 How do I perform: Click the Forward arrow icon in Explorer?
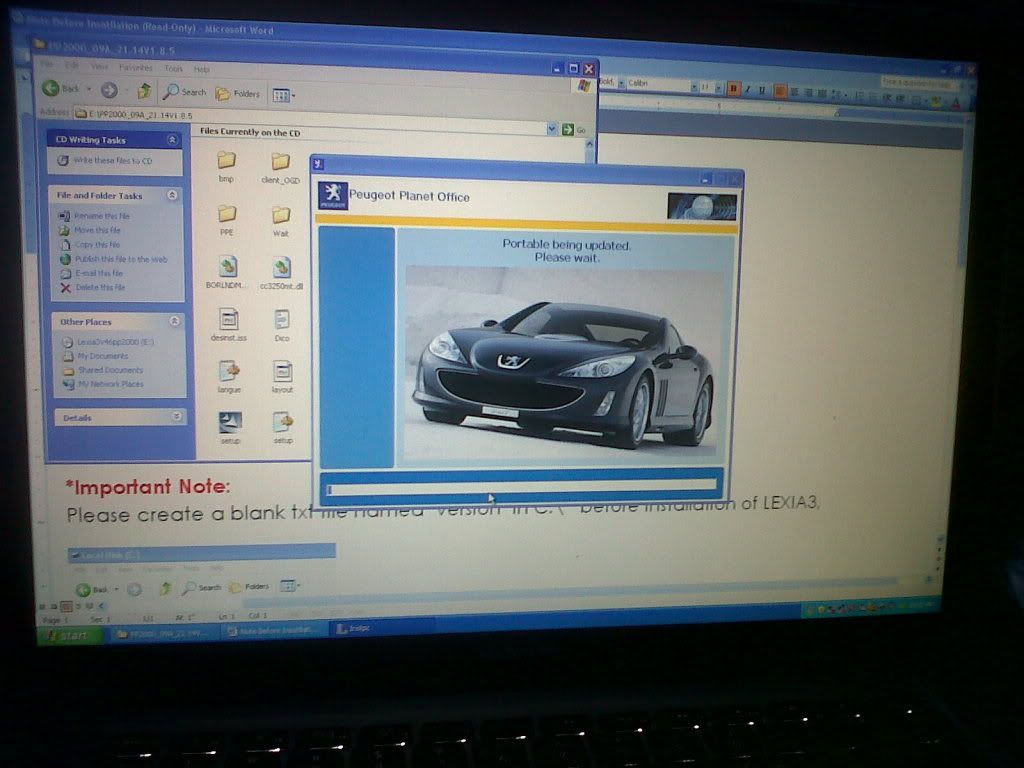click(109, 90)
